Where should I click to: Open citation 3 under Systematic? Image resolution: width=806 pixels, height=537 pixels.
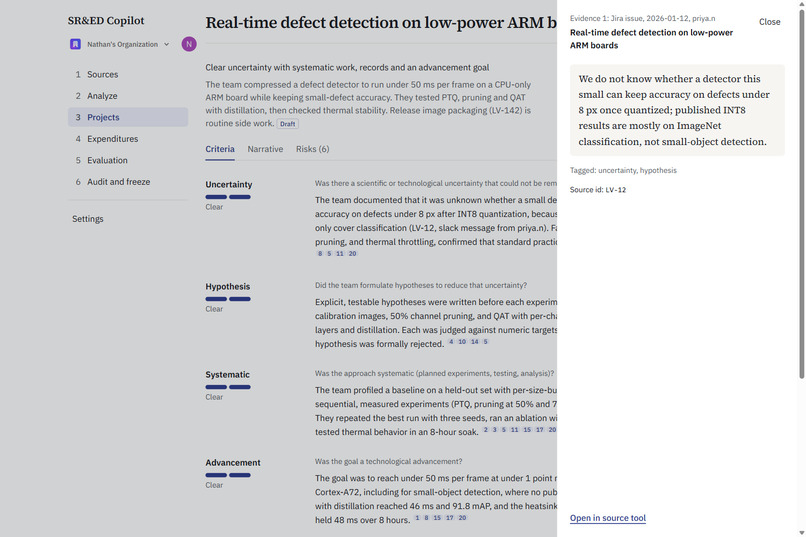click(x=494, y=430)
